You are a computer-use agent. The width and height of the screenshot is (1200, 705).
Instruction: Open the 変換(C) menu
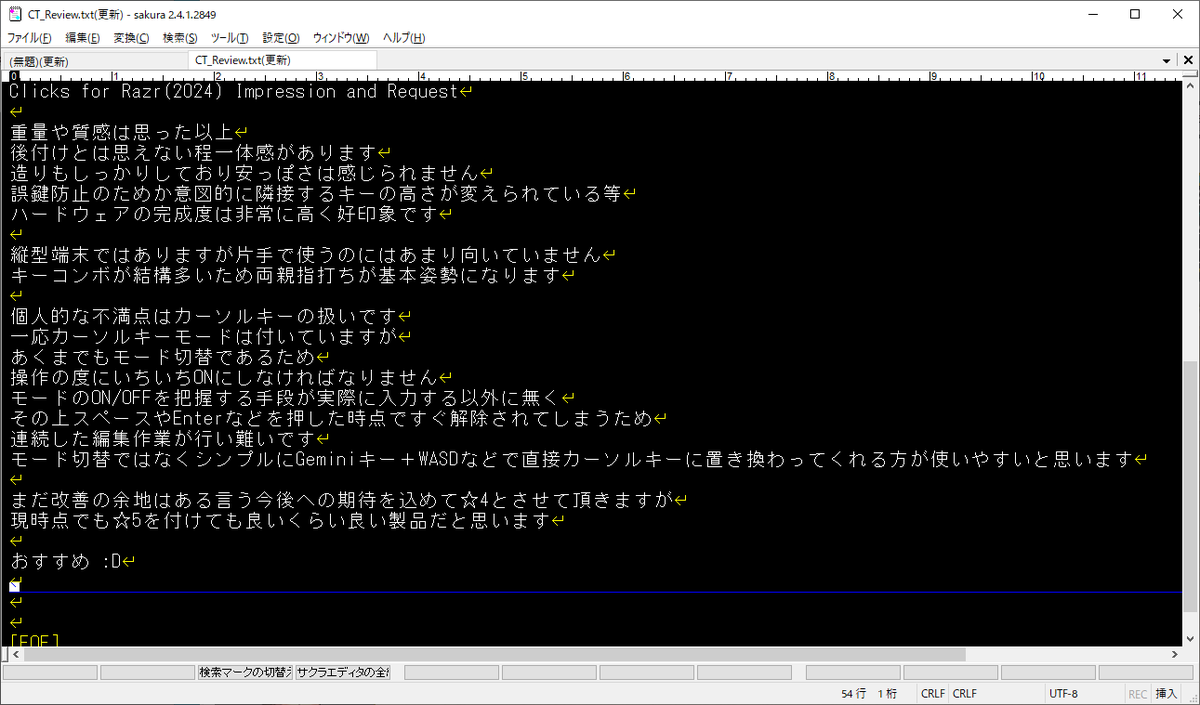(131, 38)
